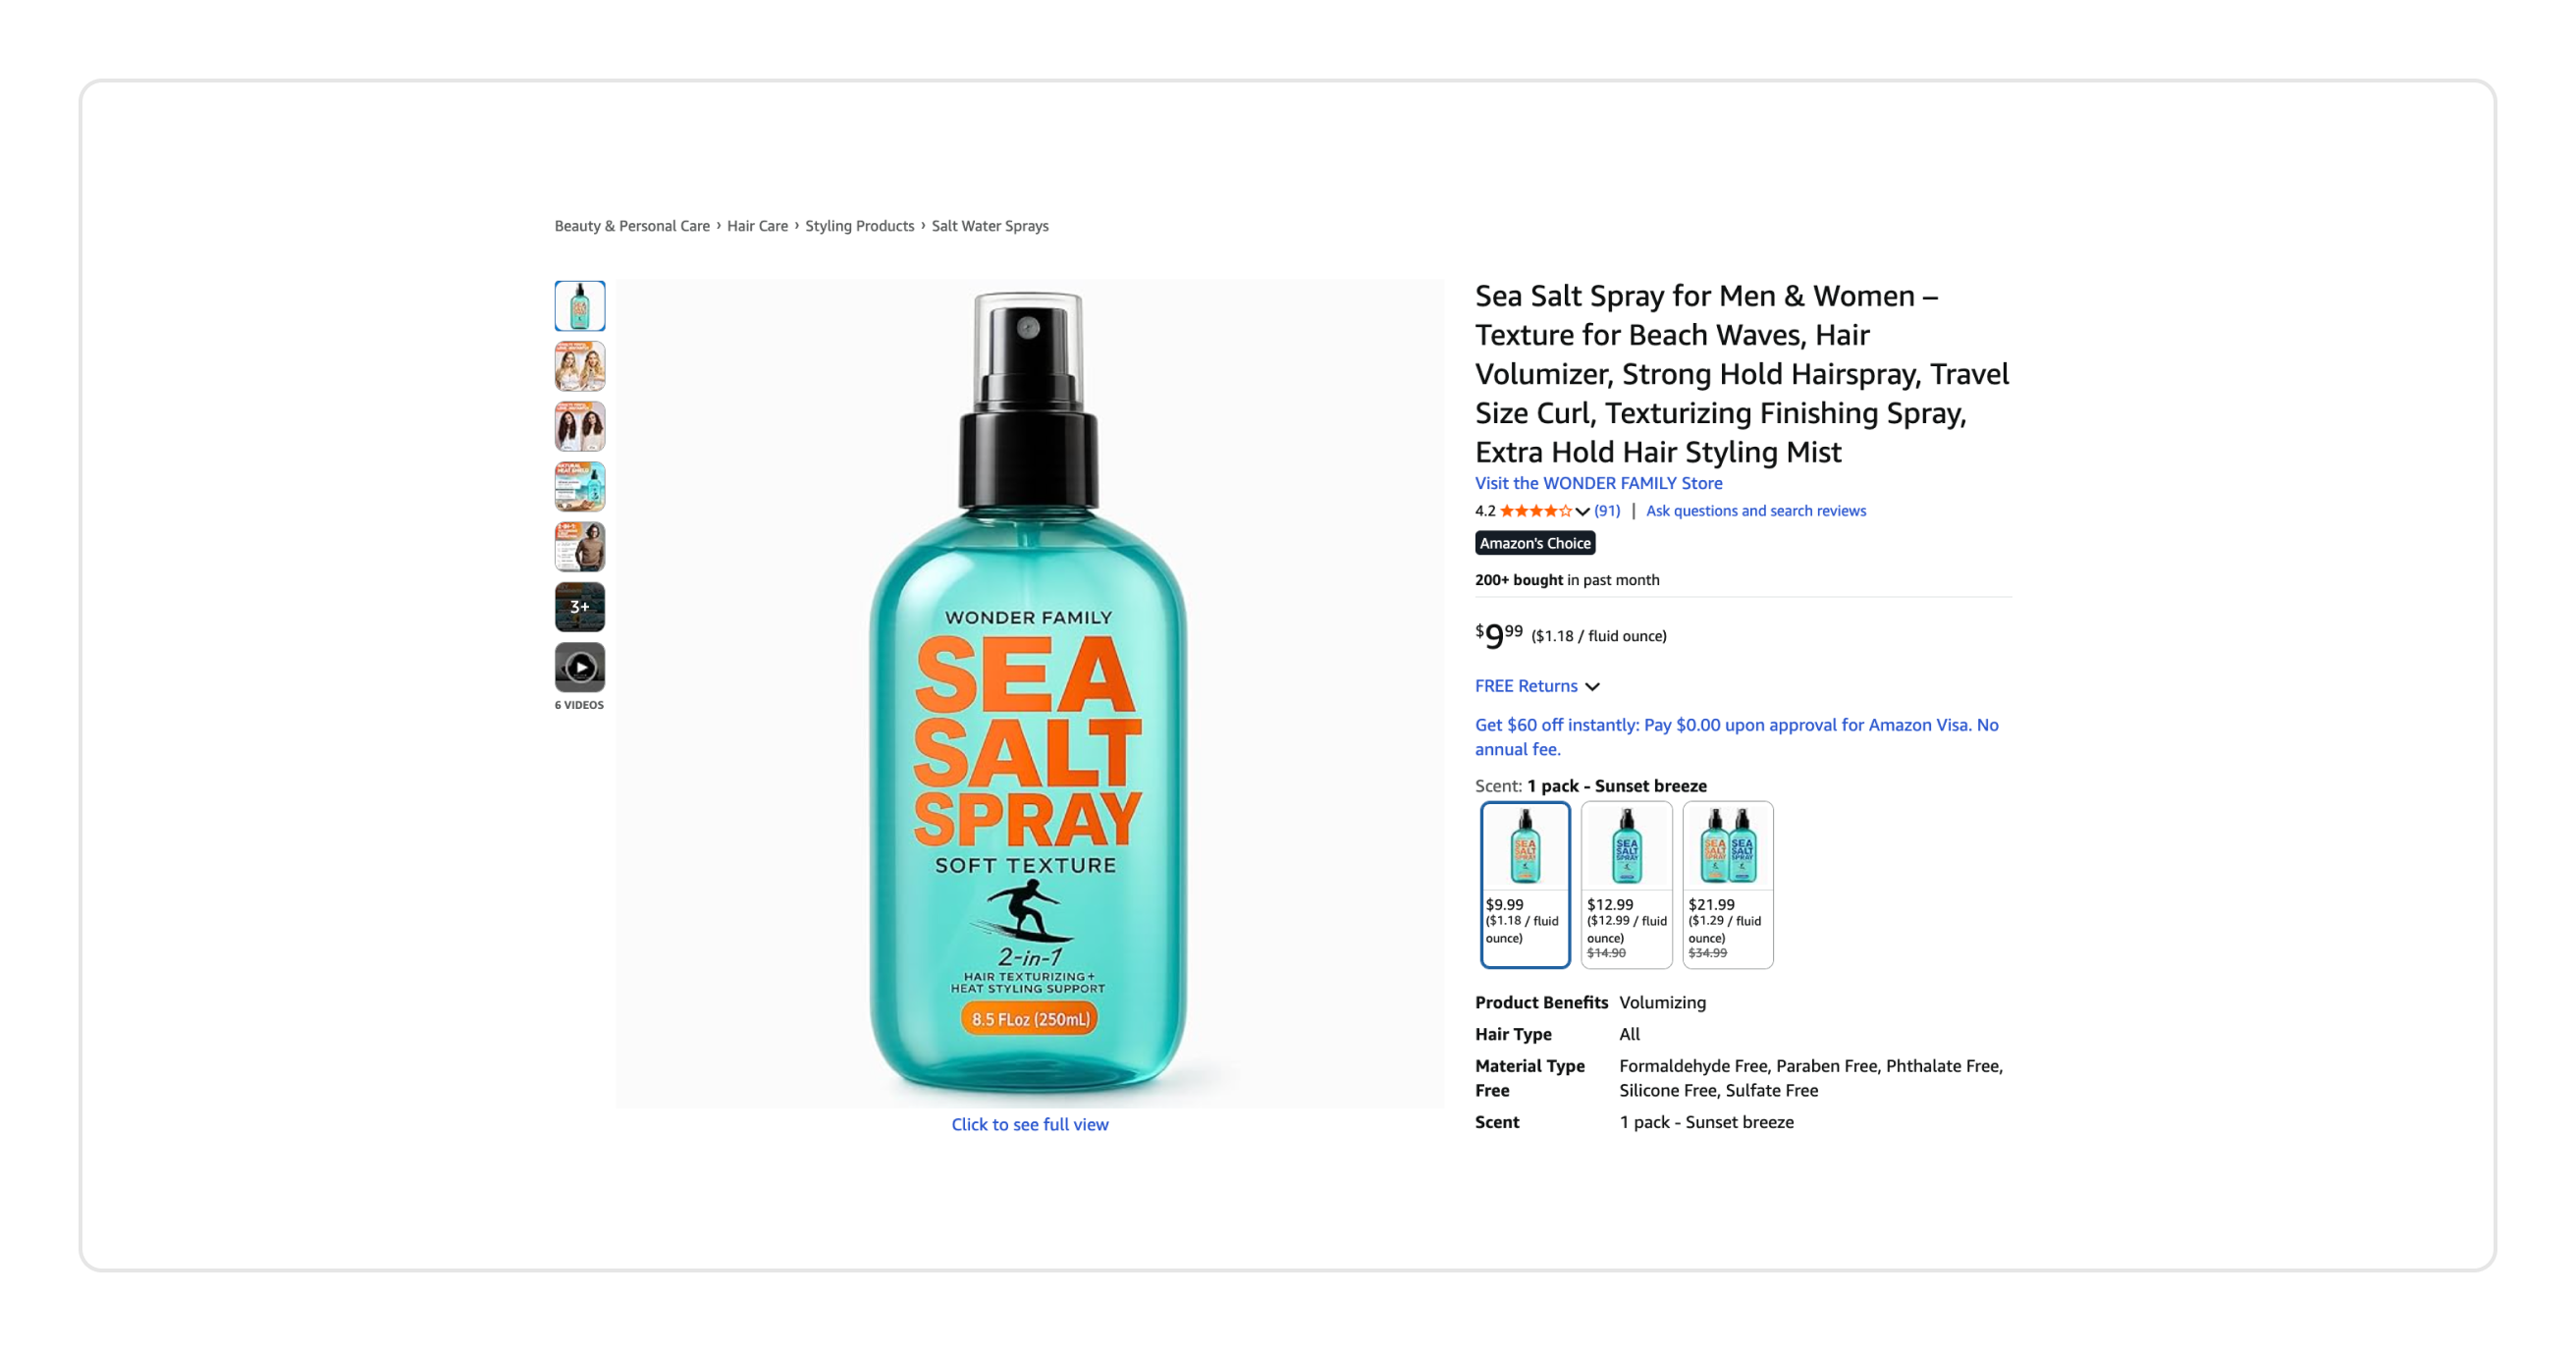Choose the $12.99 scent variant swatch
2576x1351 pixels.
pos(1627,884)
